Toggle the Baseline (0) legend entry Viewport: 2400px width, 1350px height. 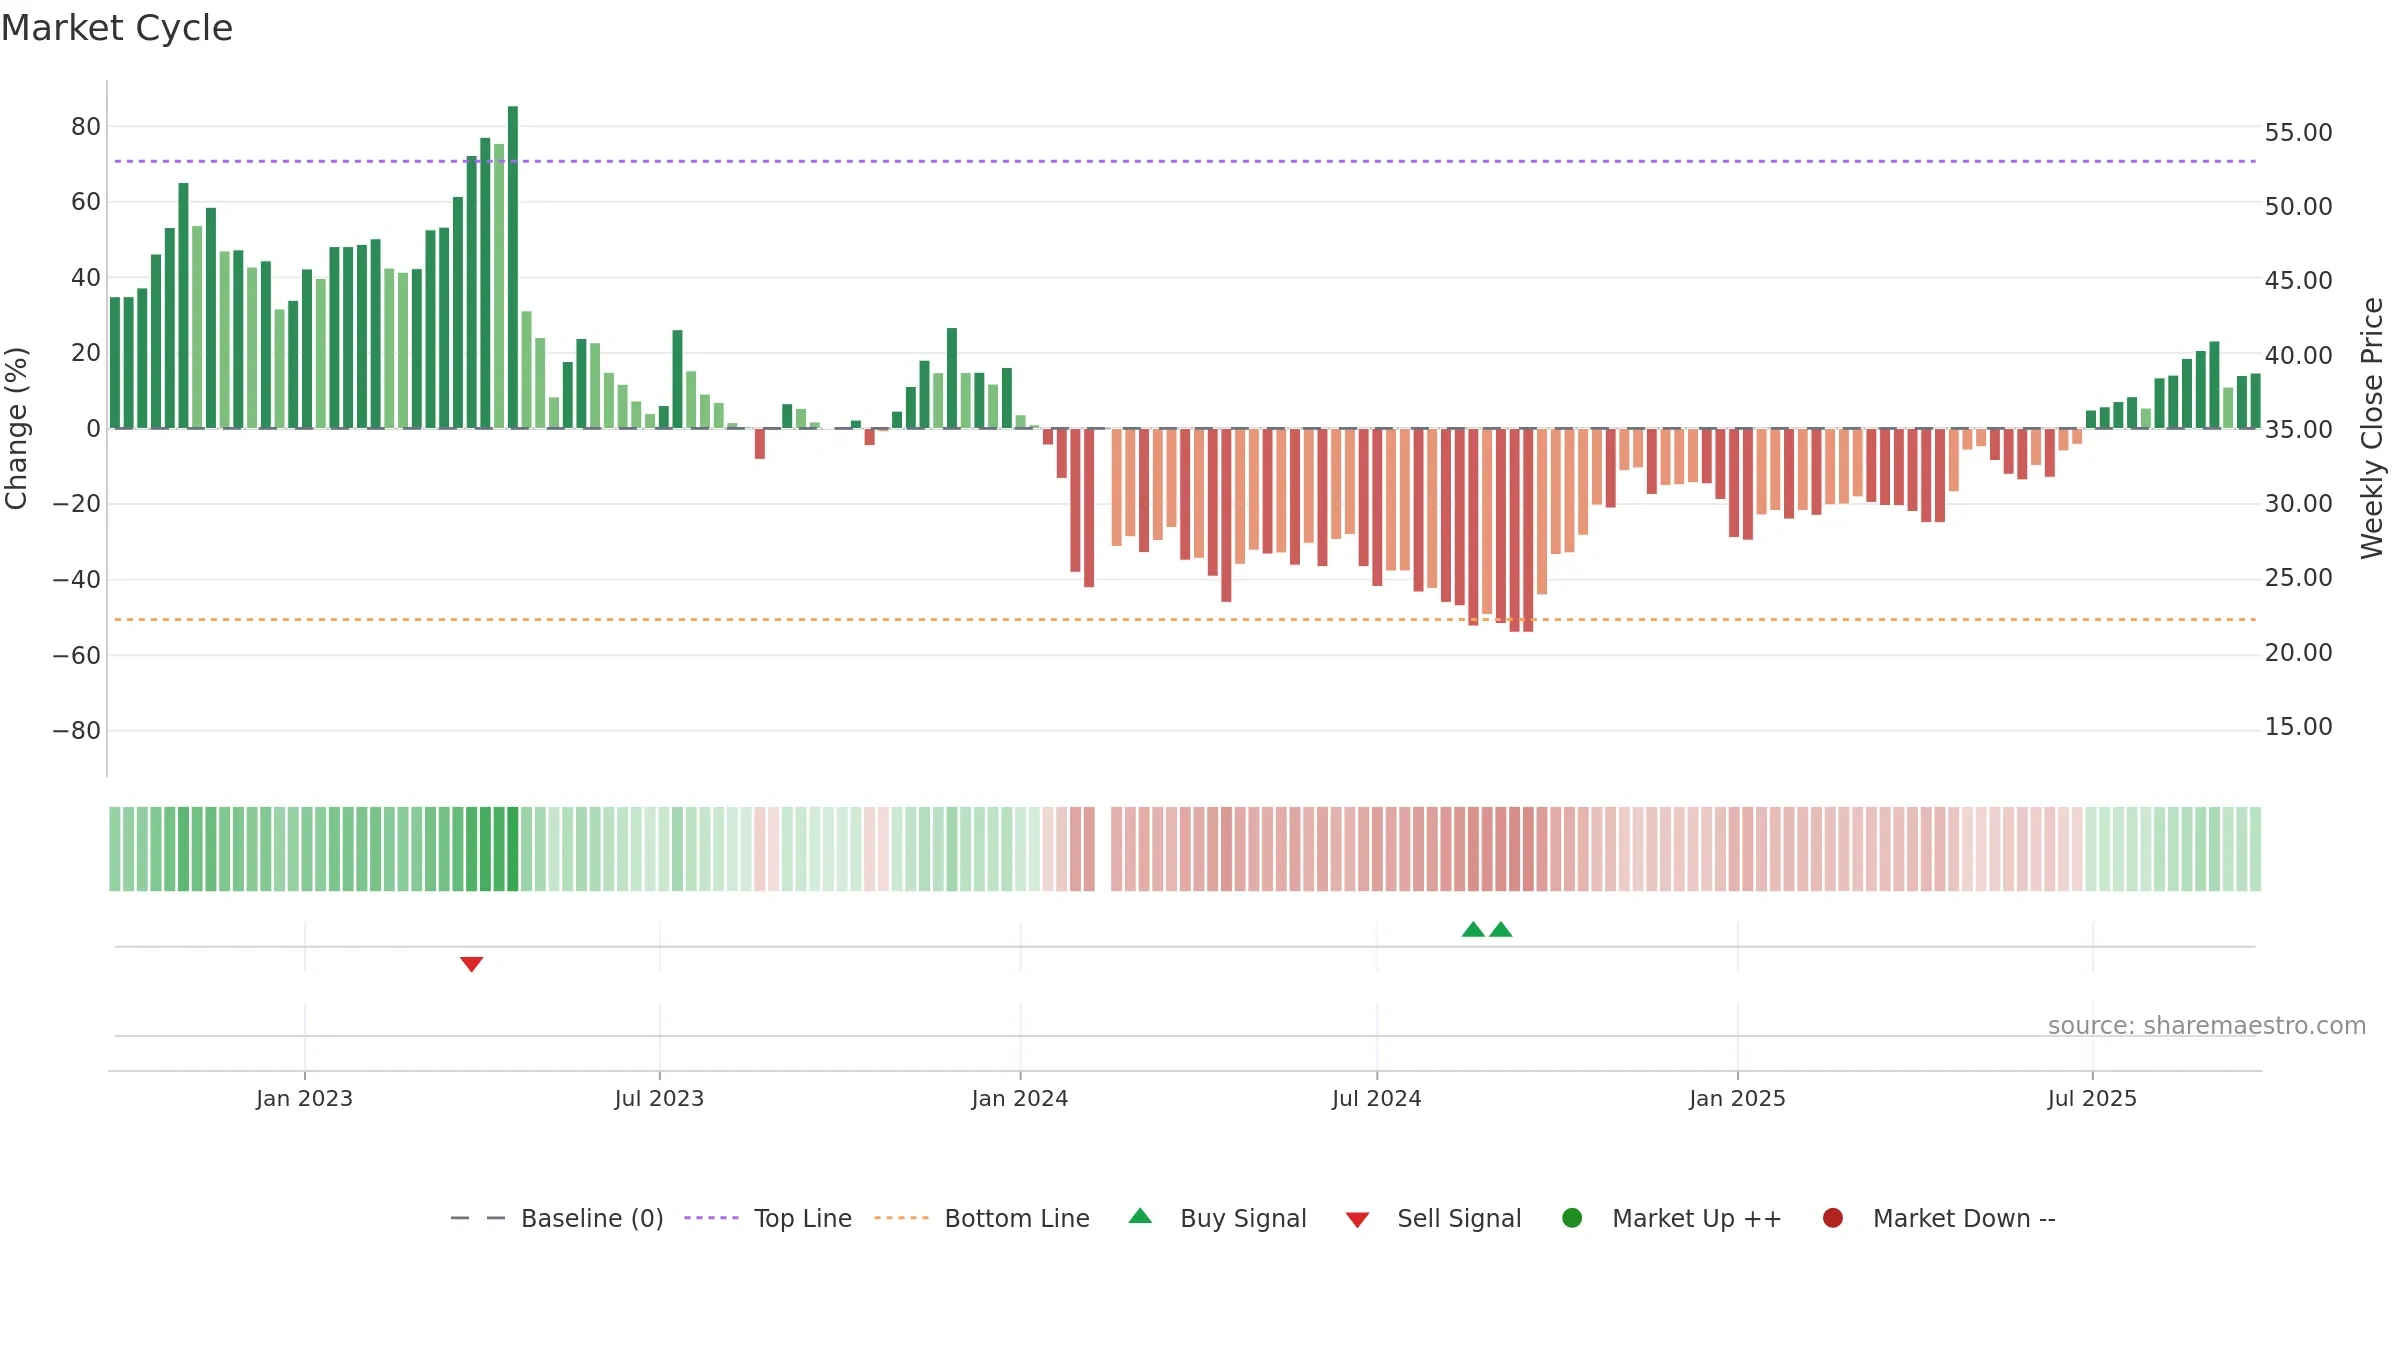point(557,1218)
